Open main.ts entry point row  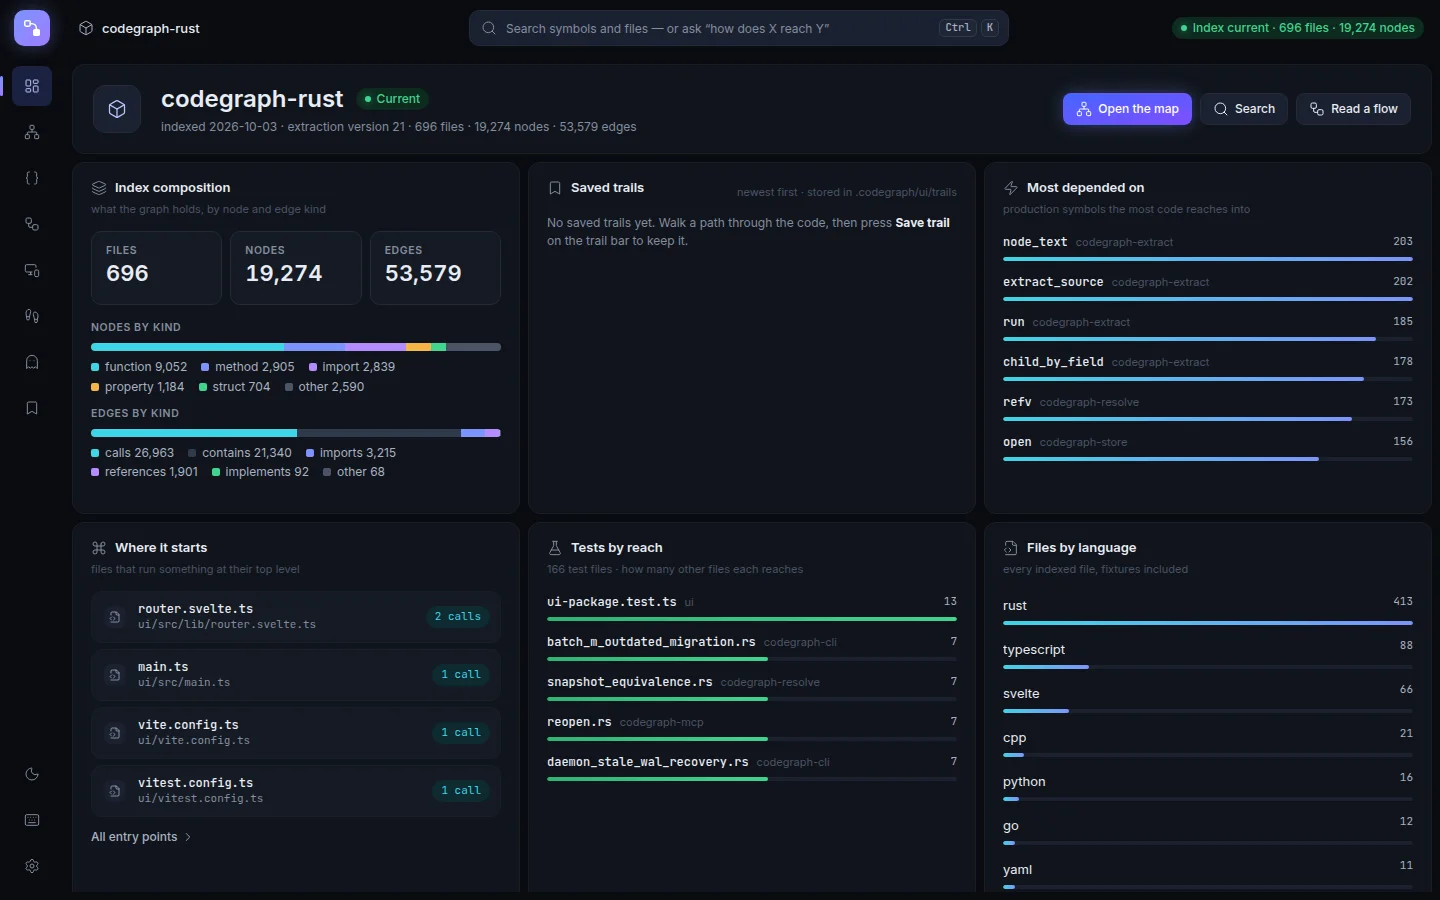tap(296, 675)
